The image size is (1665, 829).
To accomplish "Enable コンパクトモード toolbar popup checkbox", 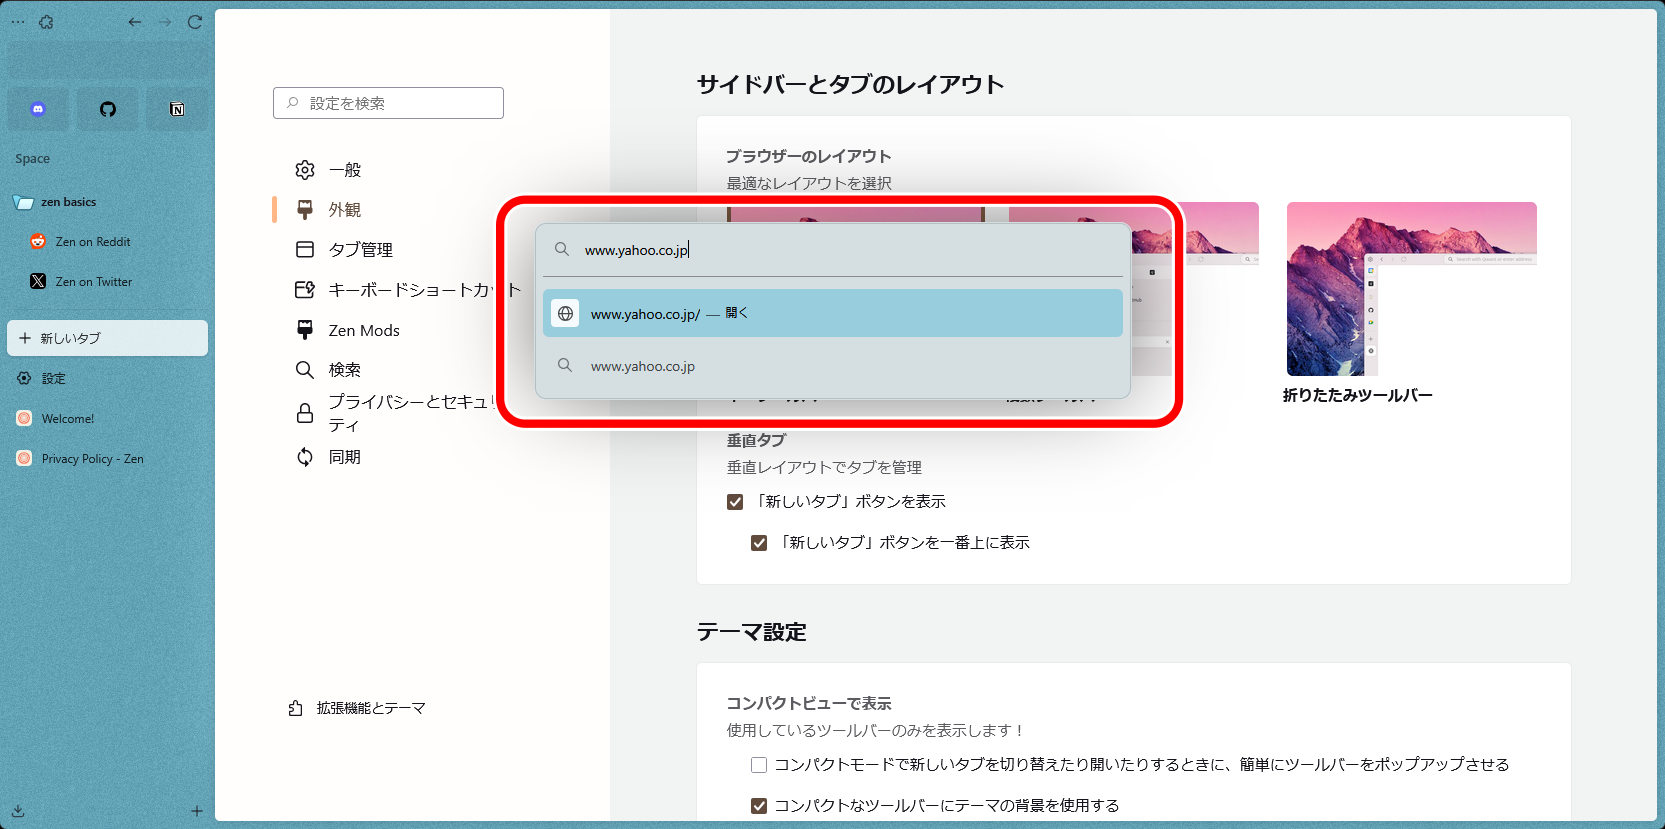I will (759, 765).
